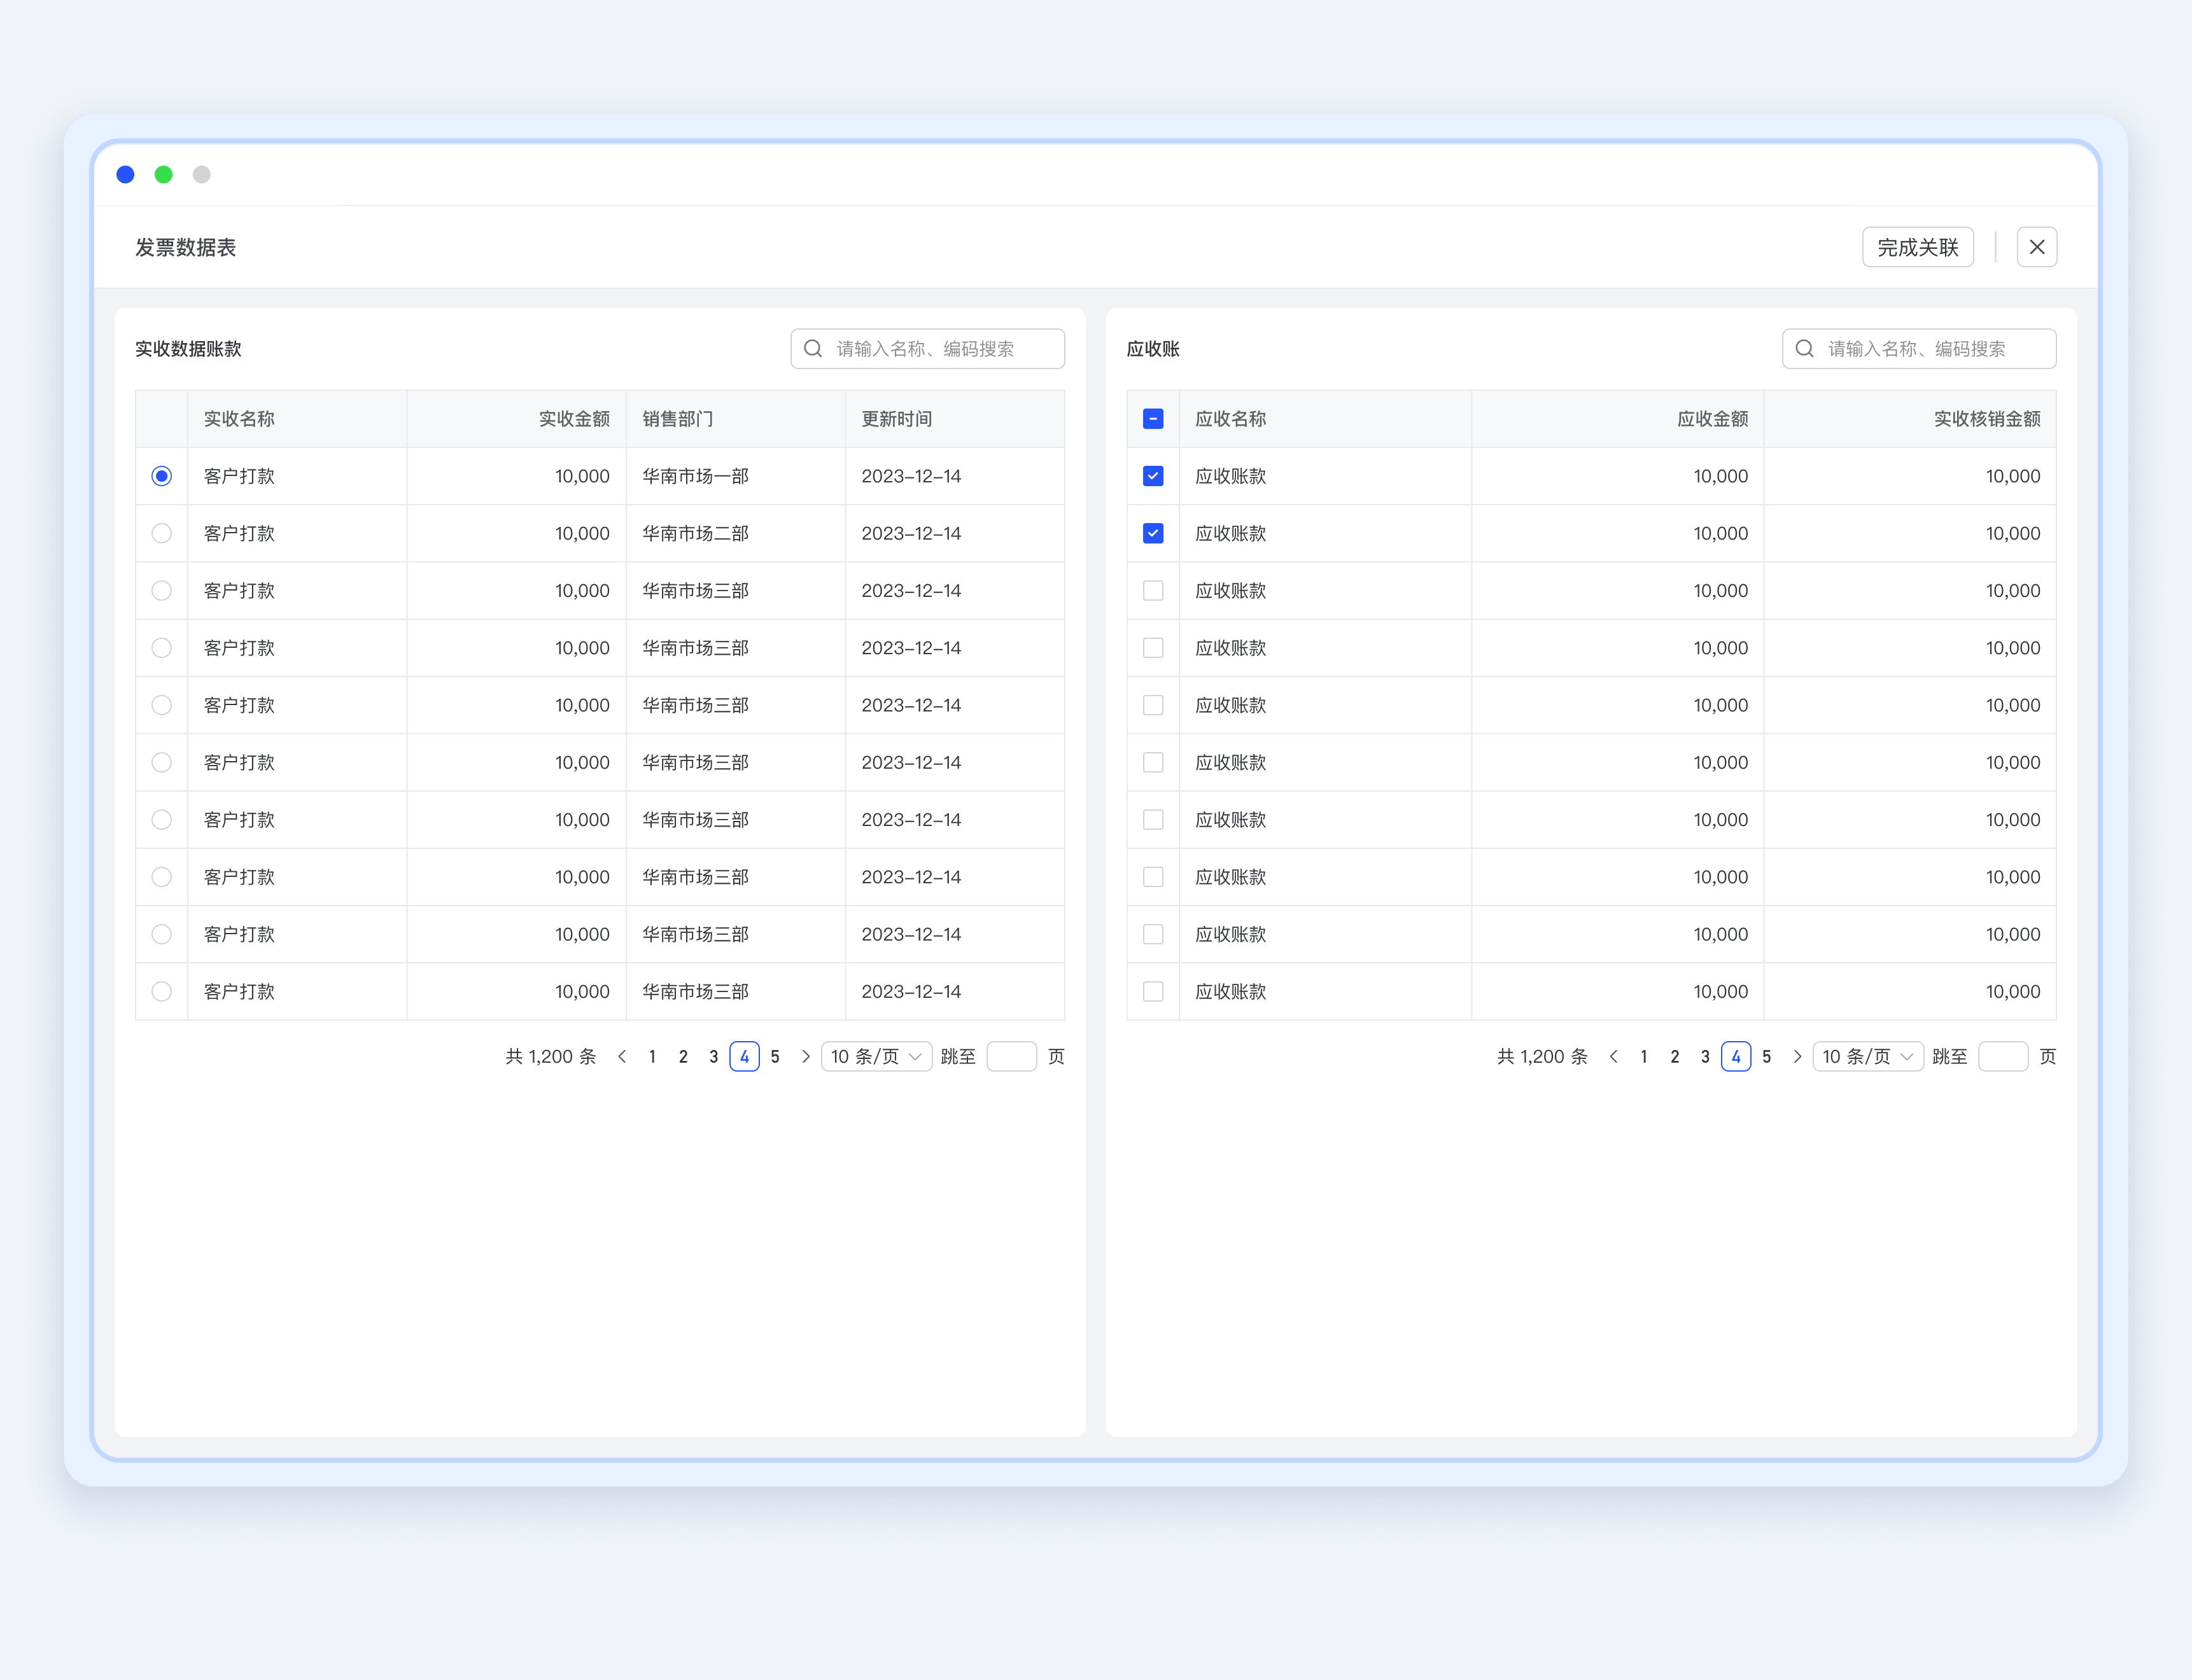Go to previous page in right table pagination
Screen dimensions: 2192x1680
(x=1613, y=1056)
